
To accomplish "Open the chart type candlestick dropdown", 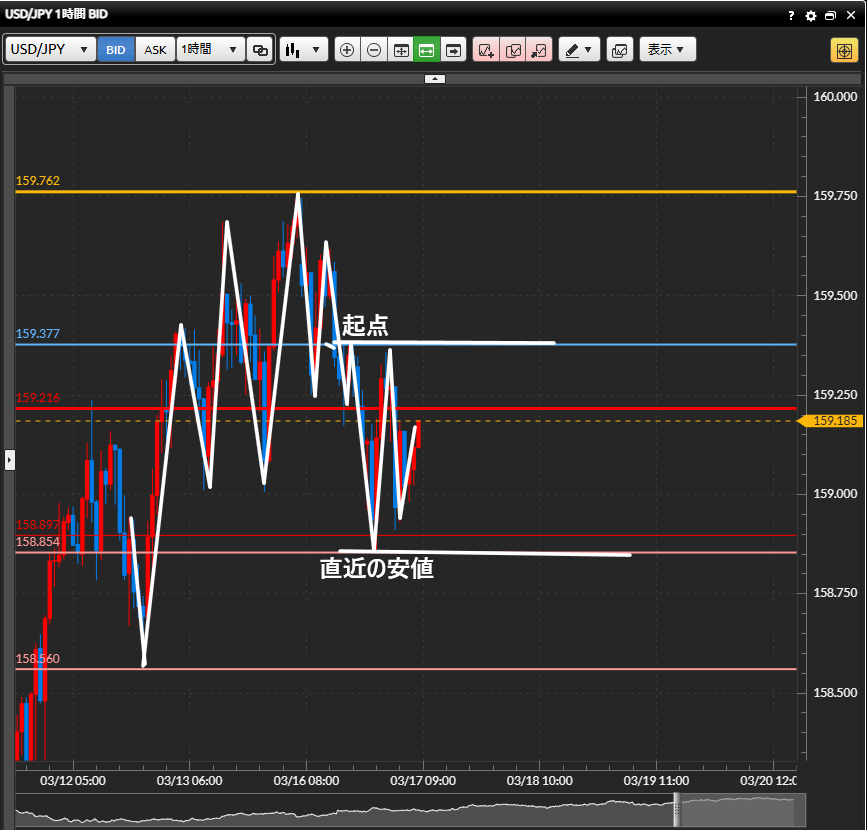I will pyautogui.click(x=304, y=50).
